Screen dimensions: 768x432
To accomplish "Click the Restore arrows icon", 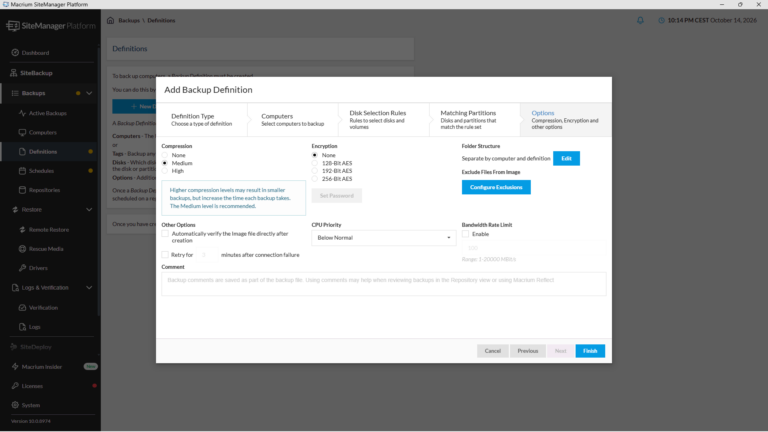I will point(15,210).
